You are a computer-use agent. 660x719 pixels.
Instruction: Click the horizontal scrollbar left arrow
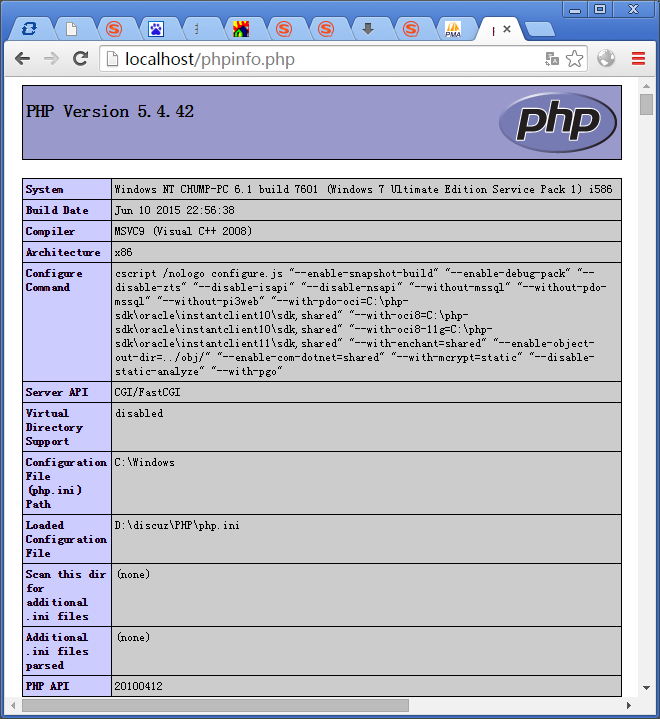coord(13,705)
